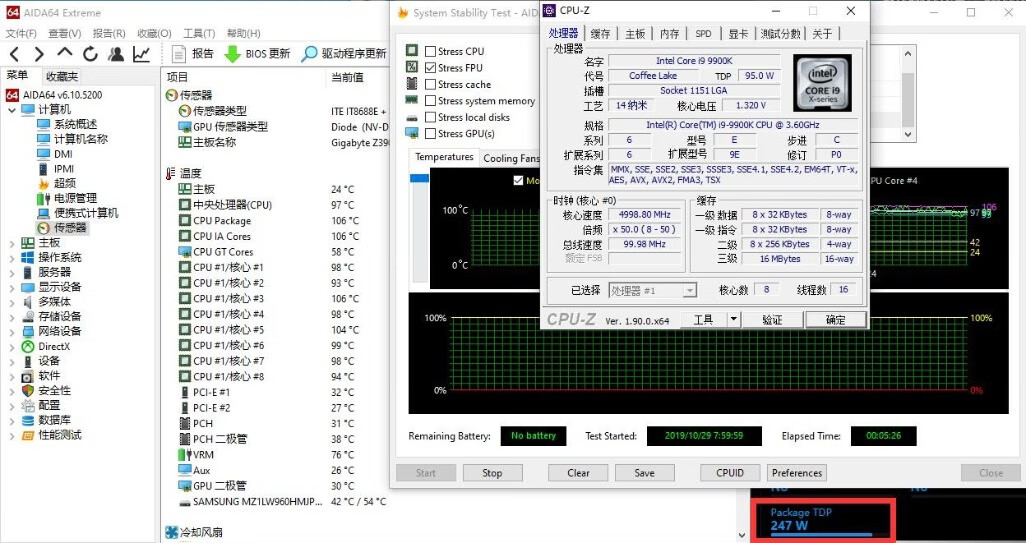Enable Stress system memory checkbox

(431, 101)
